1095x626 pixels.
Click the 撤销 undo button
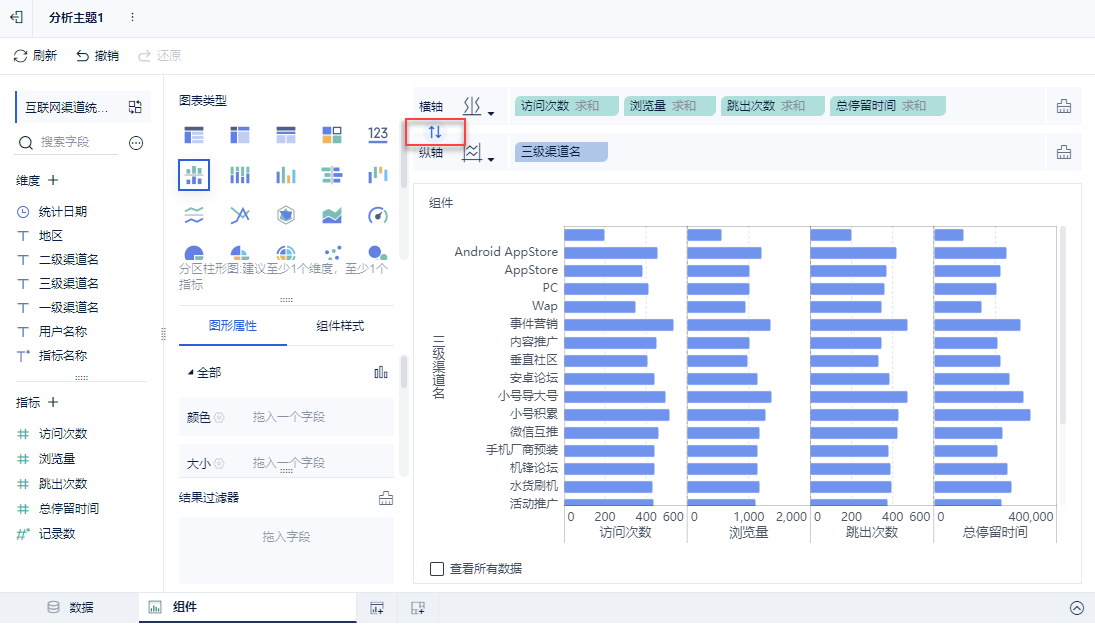click(97, 56)
